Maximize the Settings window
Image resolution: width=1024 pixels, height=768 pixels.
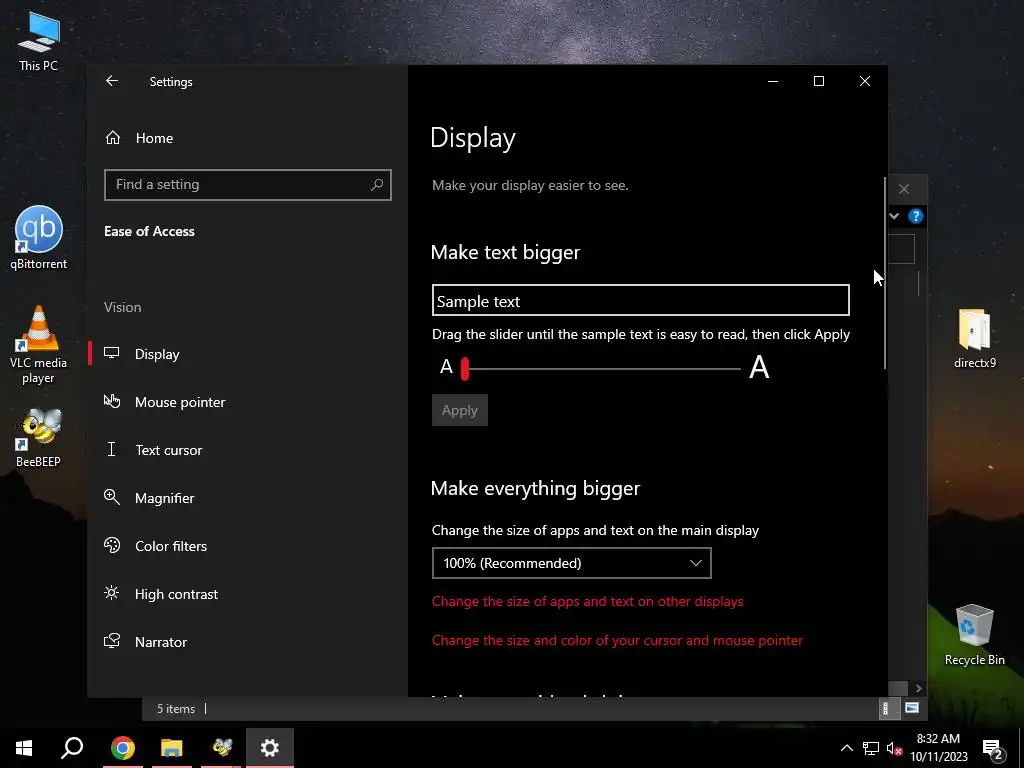click(x=818, y=81)
